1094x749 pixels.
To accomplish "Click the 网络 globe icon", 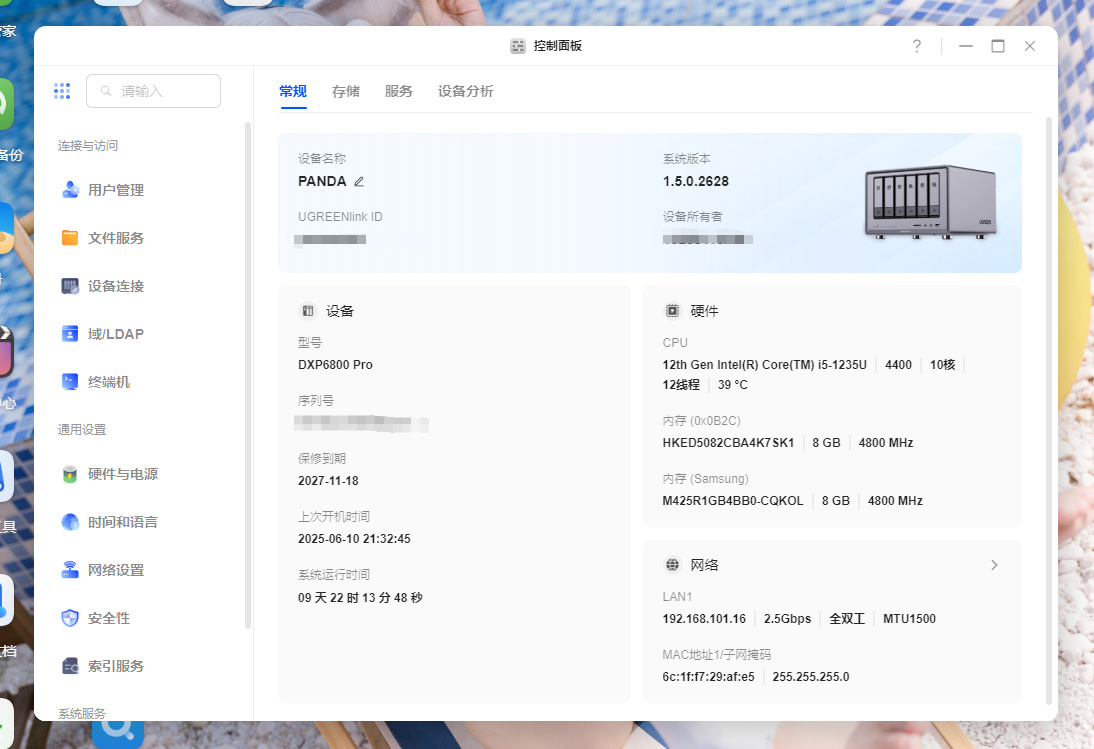I will (x=673, y=565).
